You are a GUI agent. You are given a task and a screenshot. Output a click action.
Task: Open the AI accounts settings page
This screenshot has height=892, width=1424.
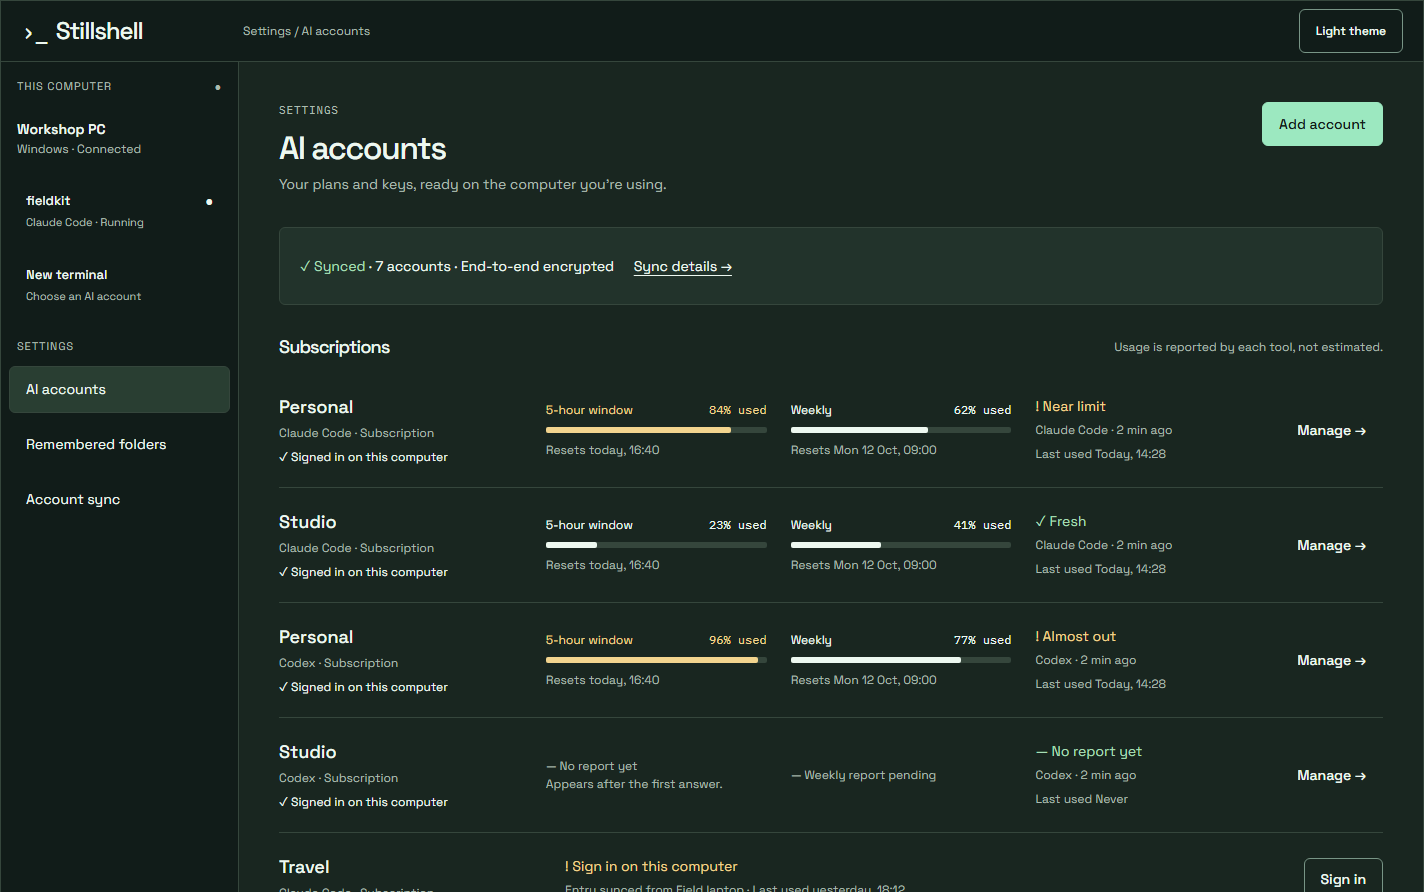point(119,389)
